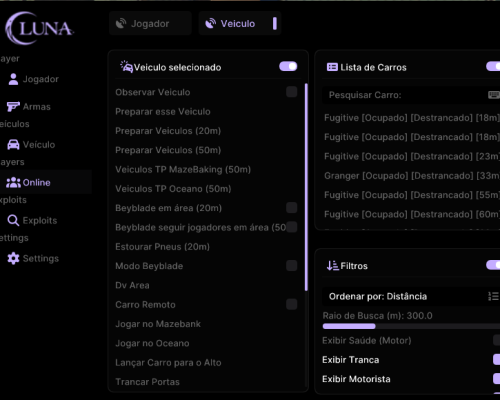Screen dimensions: 500x400
Task: Toggle the Filtros panel switch
Action: click(x=493, y=265)
